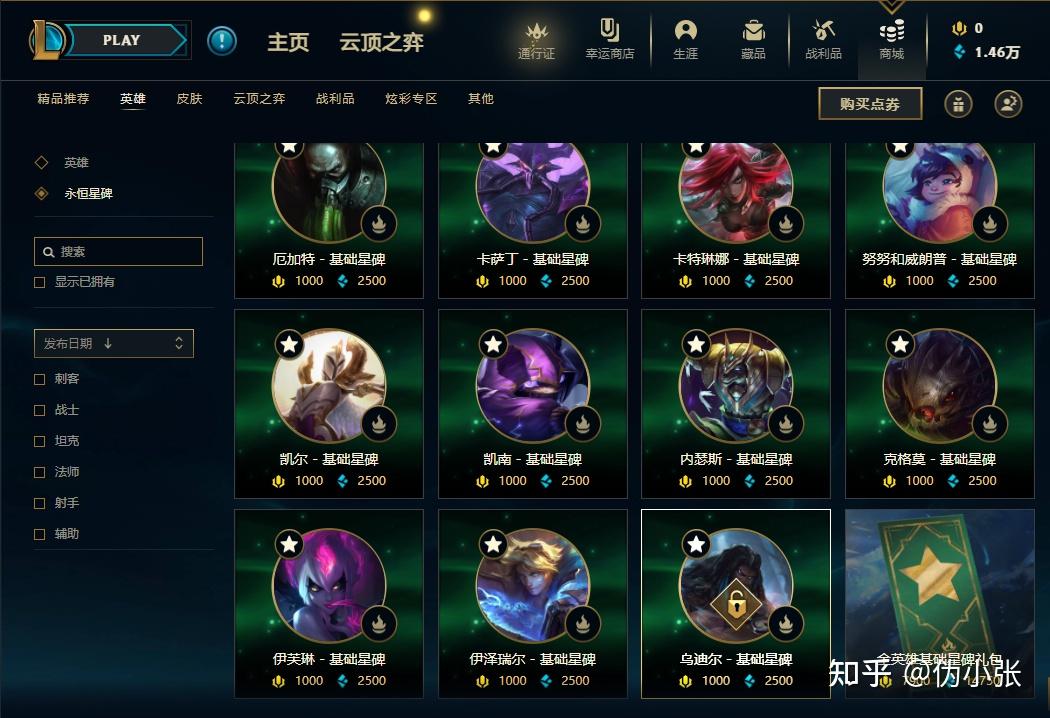The width and height of the screenshot is (1050, 718).
Task: Click the 搜索 search field
Action: 119,251
